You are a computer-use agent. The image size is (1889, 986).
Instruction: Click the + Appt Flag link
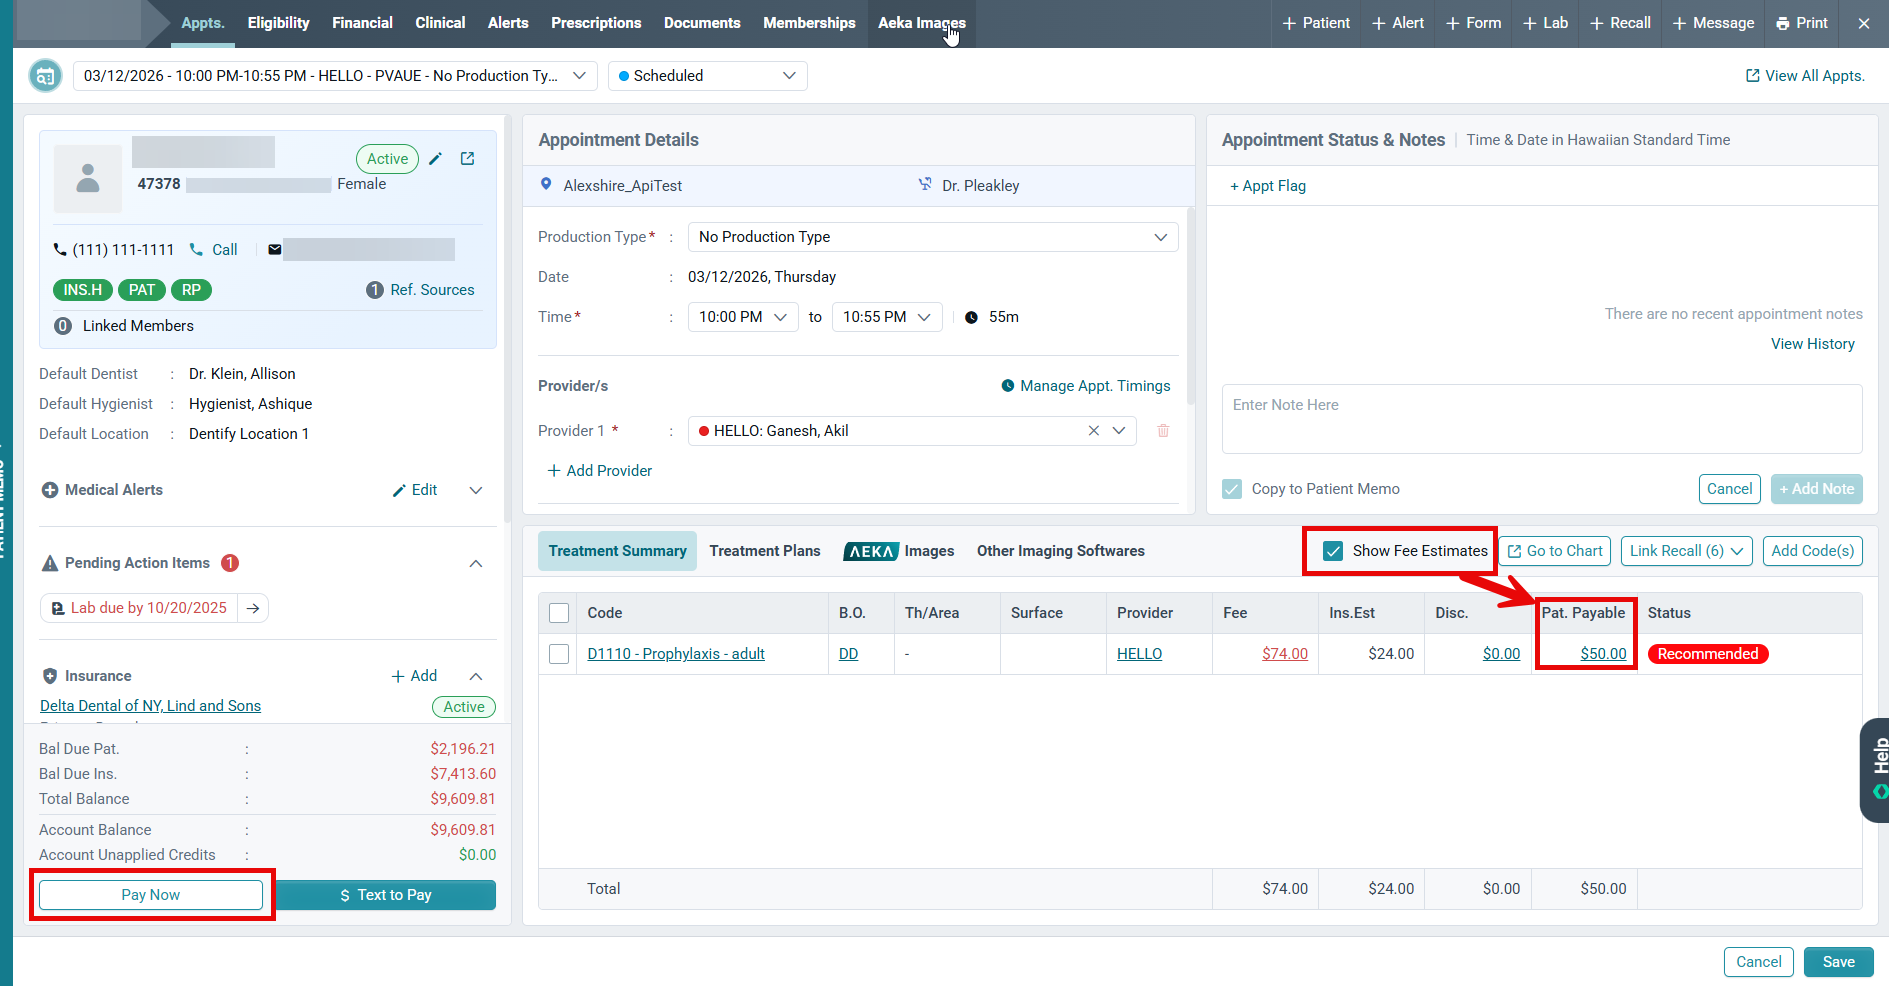(1268, 186)
